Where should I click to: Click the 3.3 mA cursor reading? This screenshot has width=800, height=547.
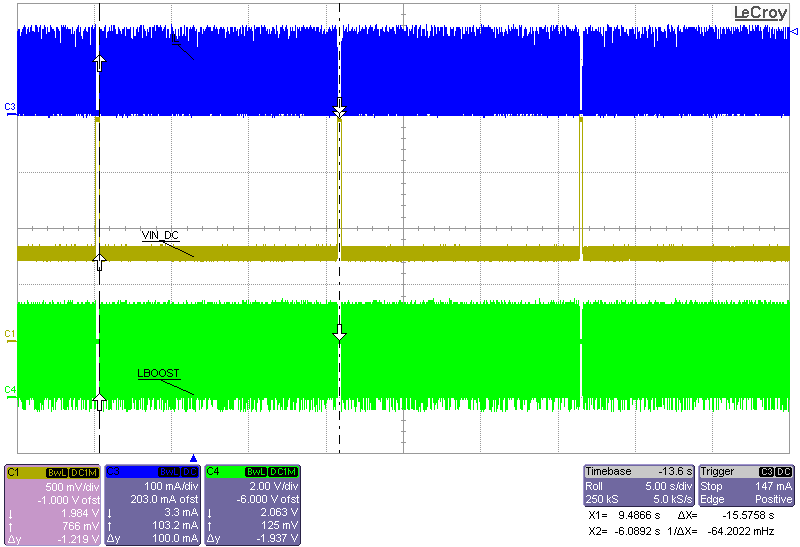click(181, 512)
